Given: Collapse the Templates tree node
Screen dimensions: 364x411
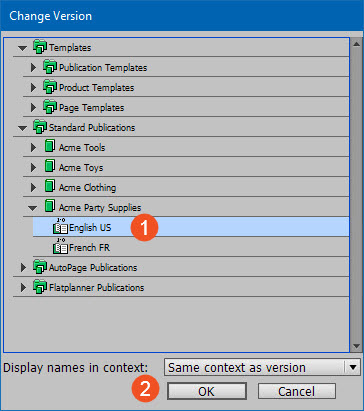Looking at the screenshot, I should [22, 48].
